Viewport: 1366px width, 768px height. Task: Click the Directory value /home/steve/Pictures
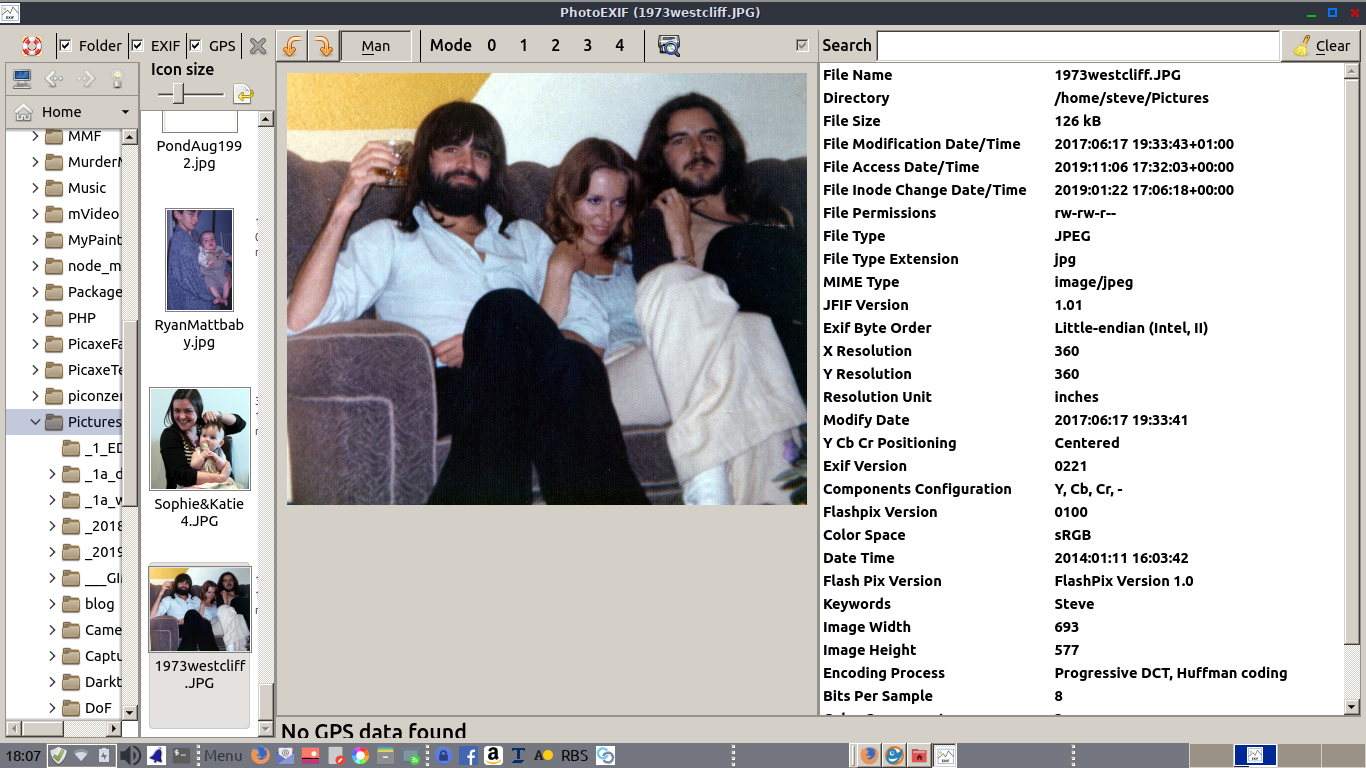[1131, 98]
